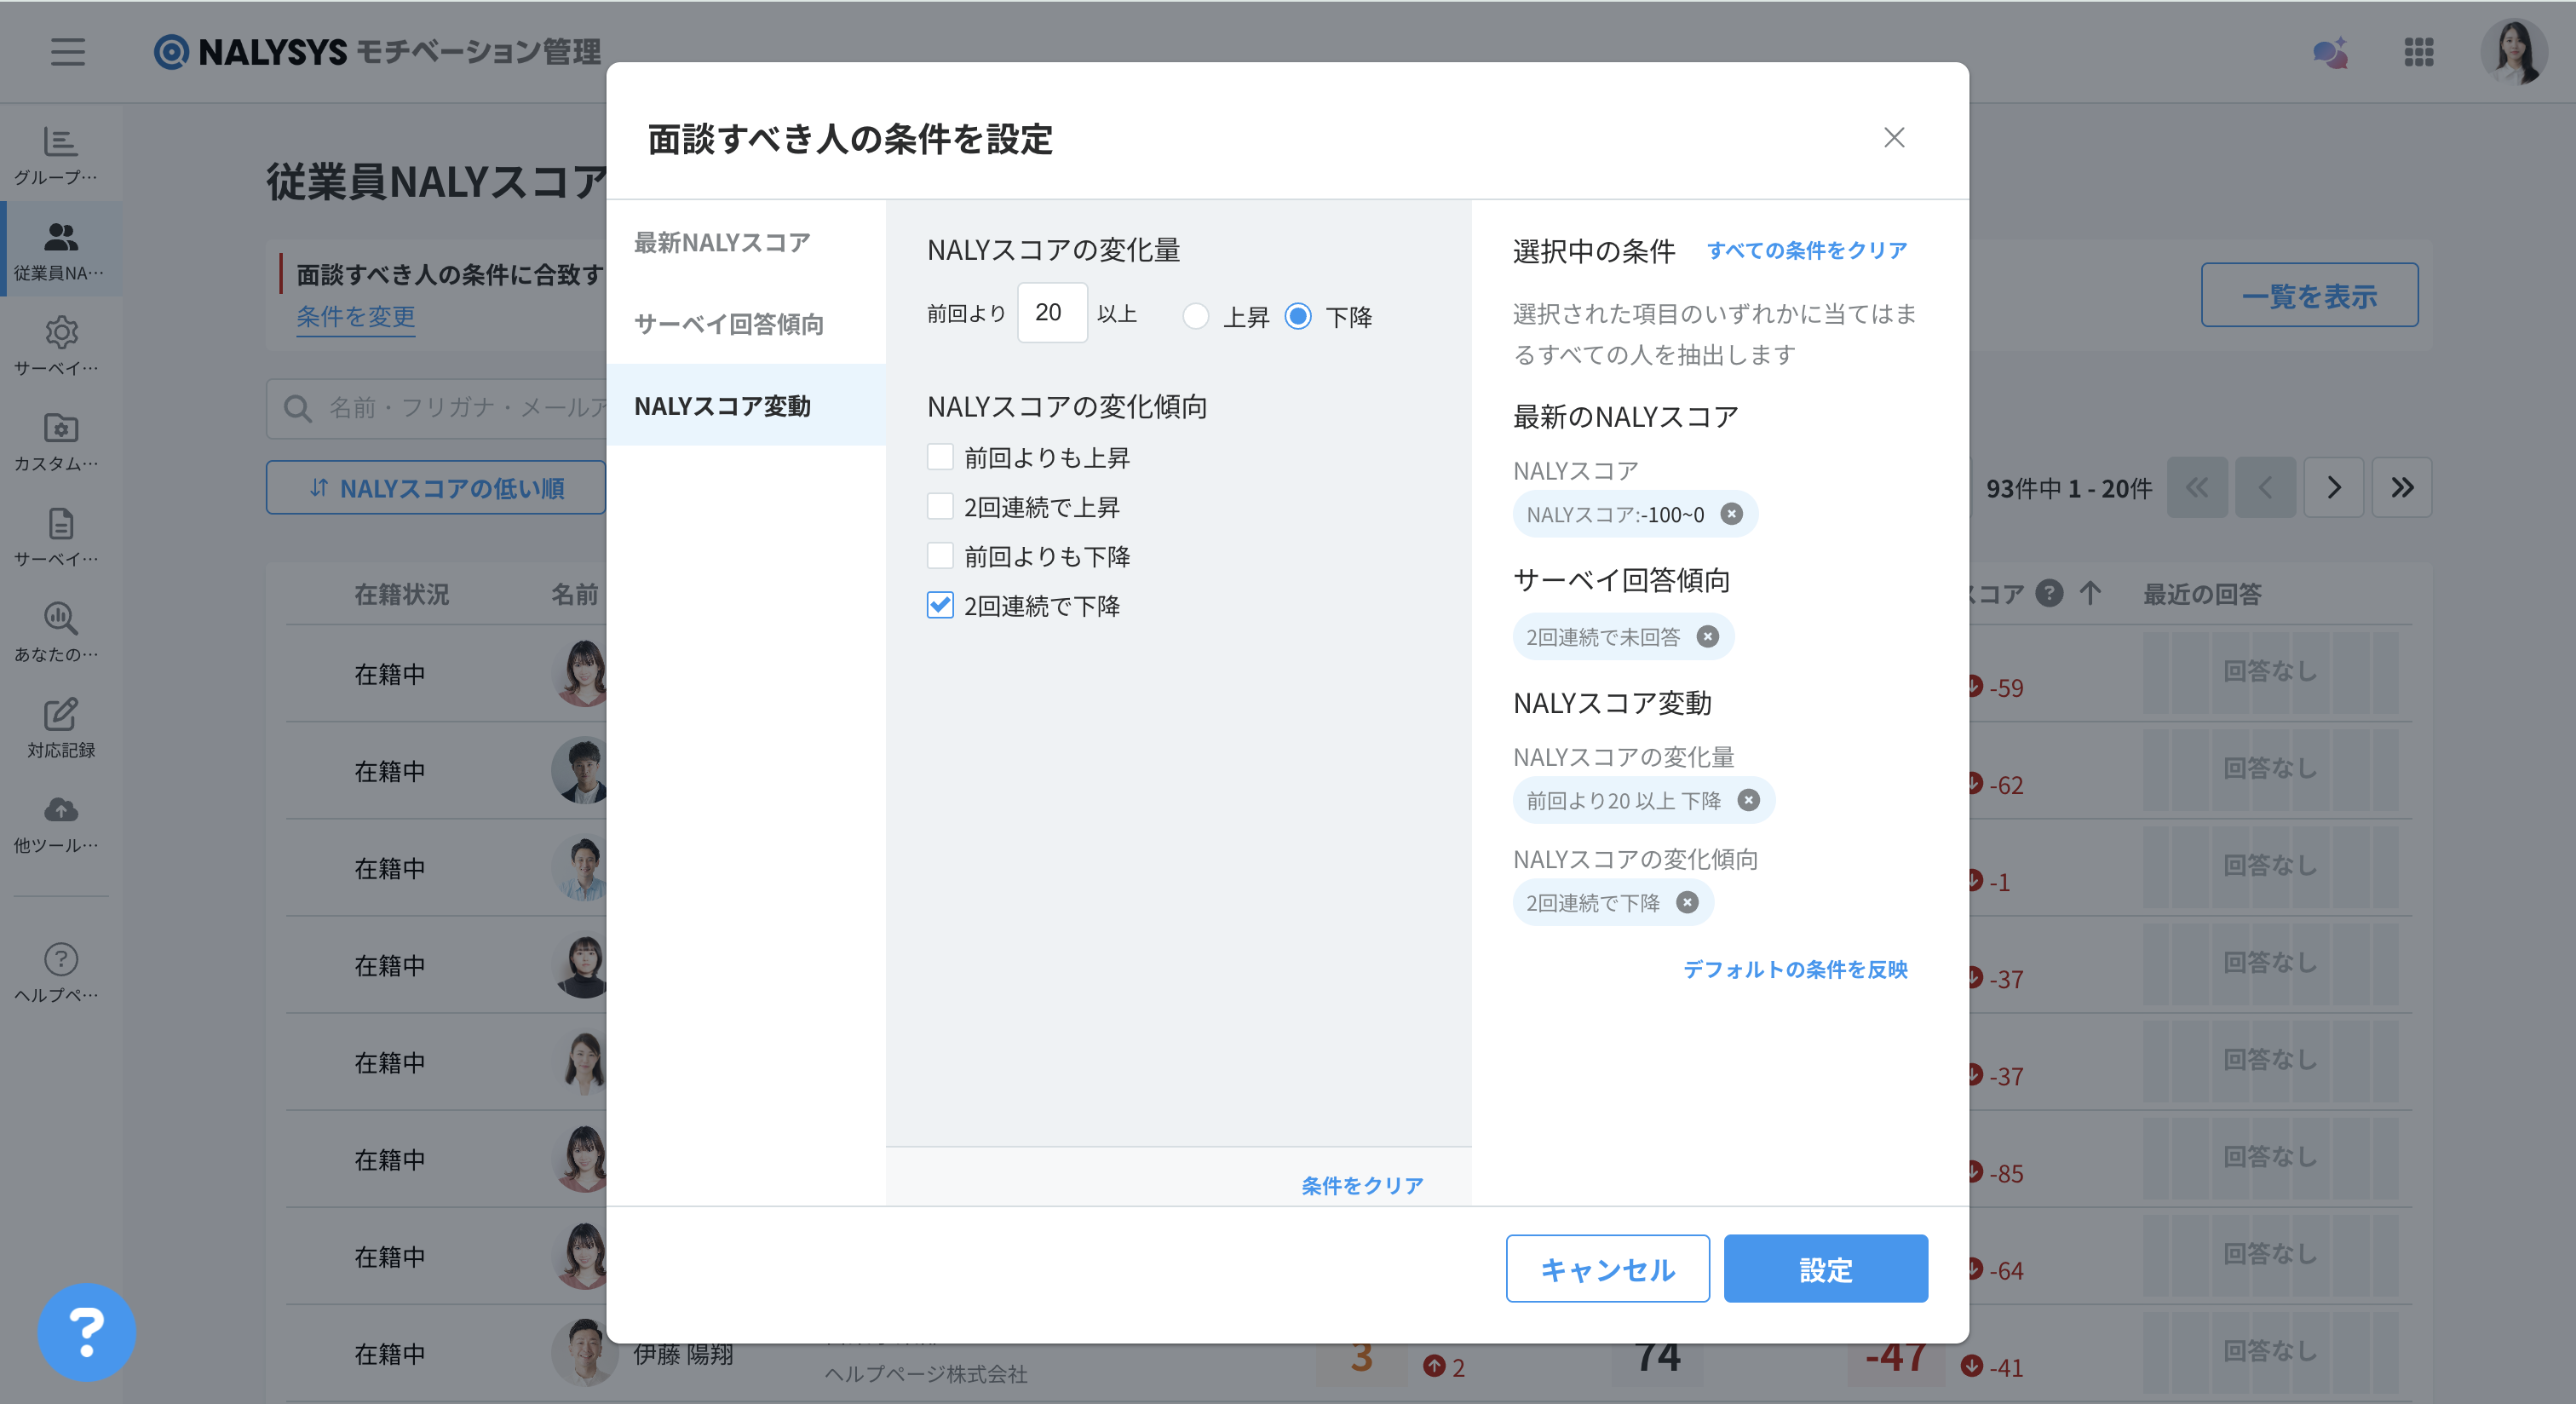The height and width of the screenshot is (1404, 2576).
Task: Click the search magnifier icon
Action: pos(297,408)
